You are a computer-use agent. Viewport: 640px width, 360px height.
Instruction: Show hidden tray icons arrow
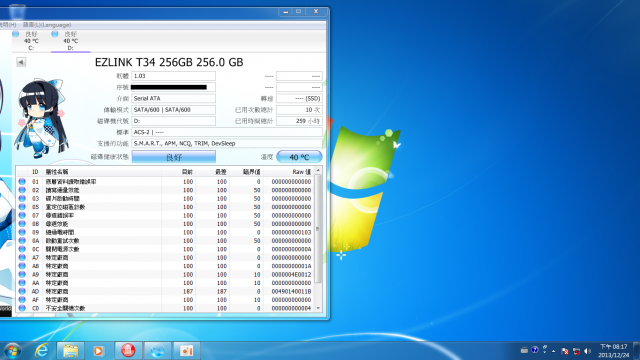pyautogui.click(x=553, y=351)
